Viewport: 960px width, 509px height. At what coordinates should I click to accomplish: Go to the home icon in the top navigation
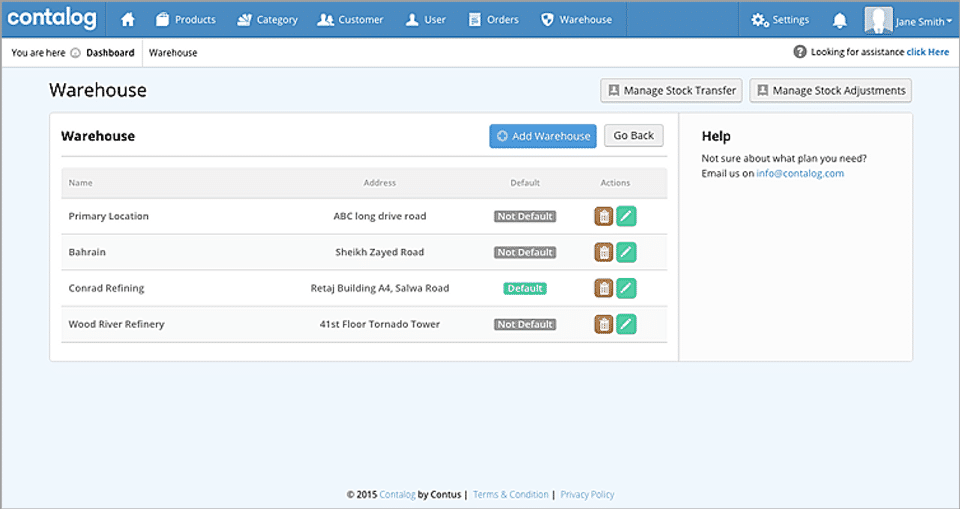tap(128, 20)
